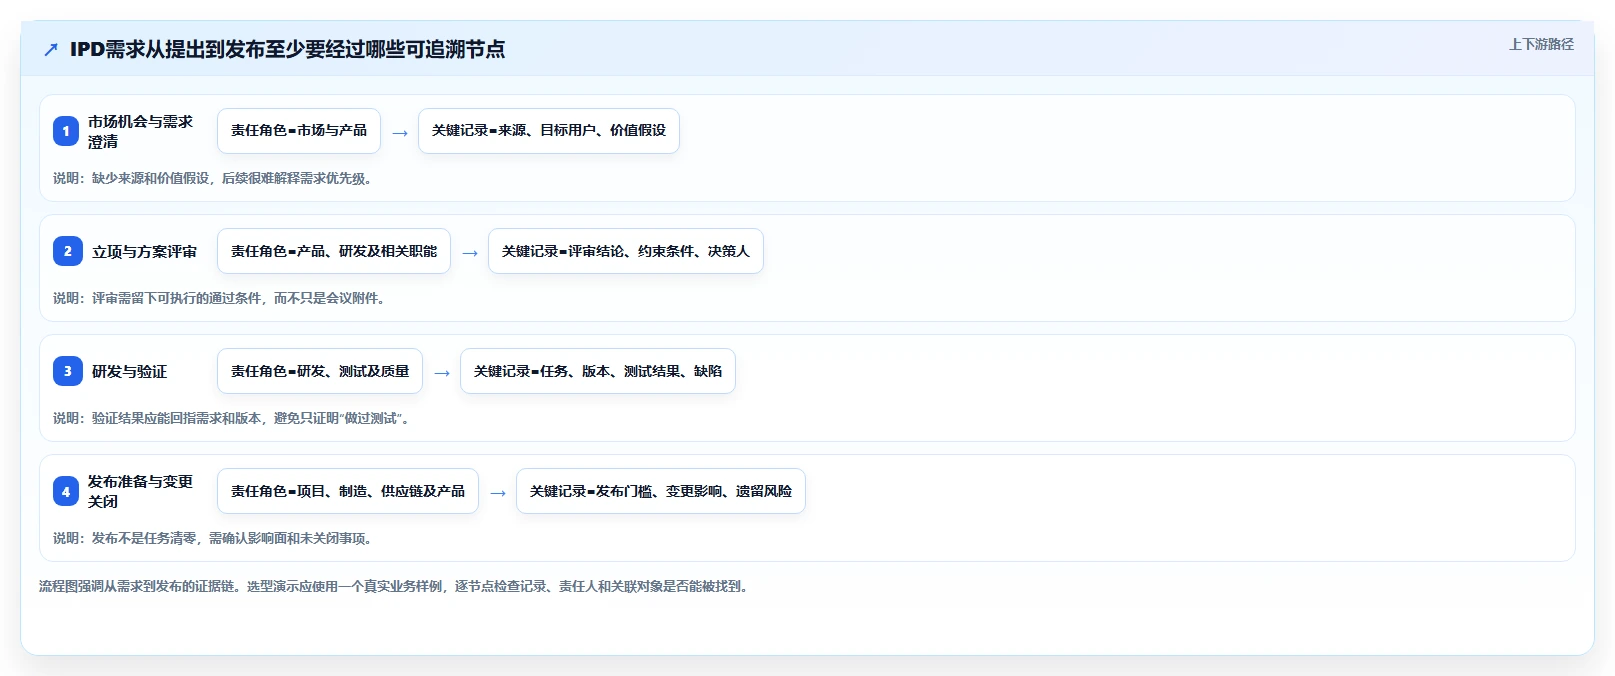Click the 责任角色=研发、测试及质量 box

tap(320, 371)
